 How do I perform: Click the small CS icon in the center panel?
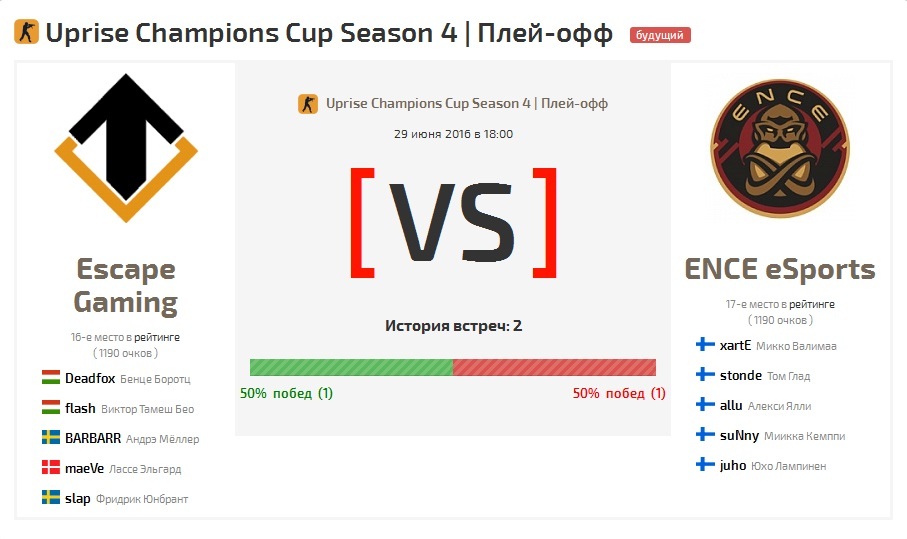click(308, 103)
